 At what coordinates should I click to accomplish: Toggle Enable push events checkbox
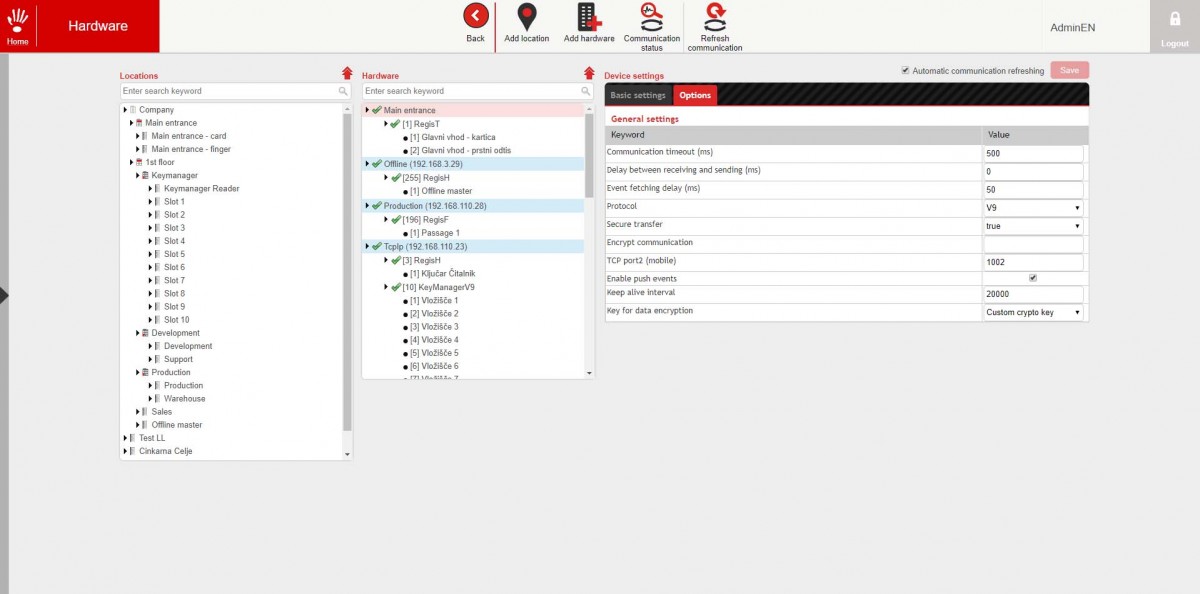tap(1033, 278)
